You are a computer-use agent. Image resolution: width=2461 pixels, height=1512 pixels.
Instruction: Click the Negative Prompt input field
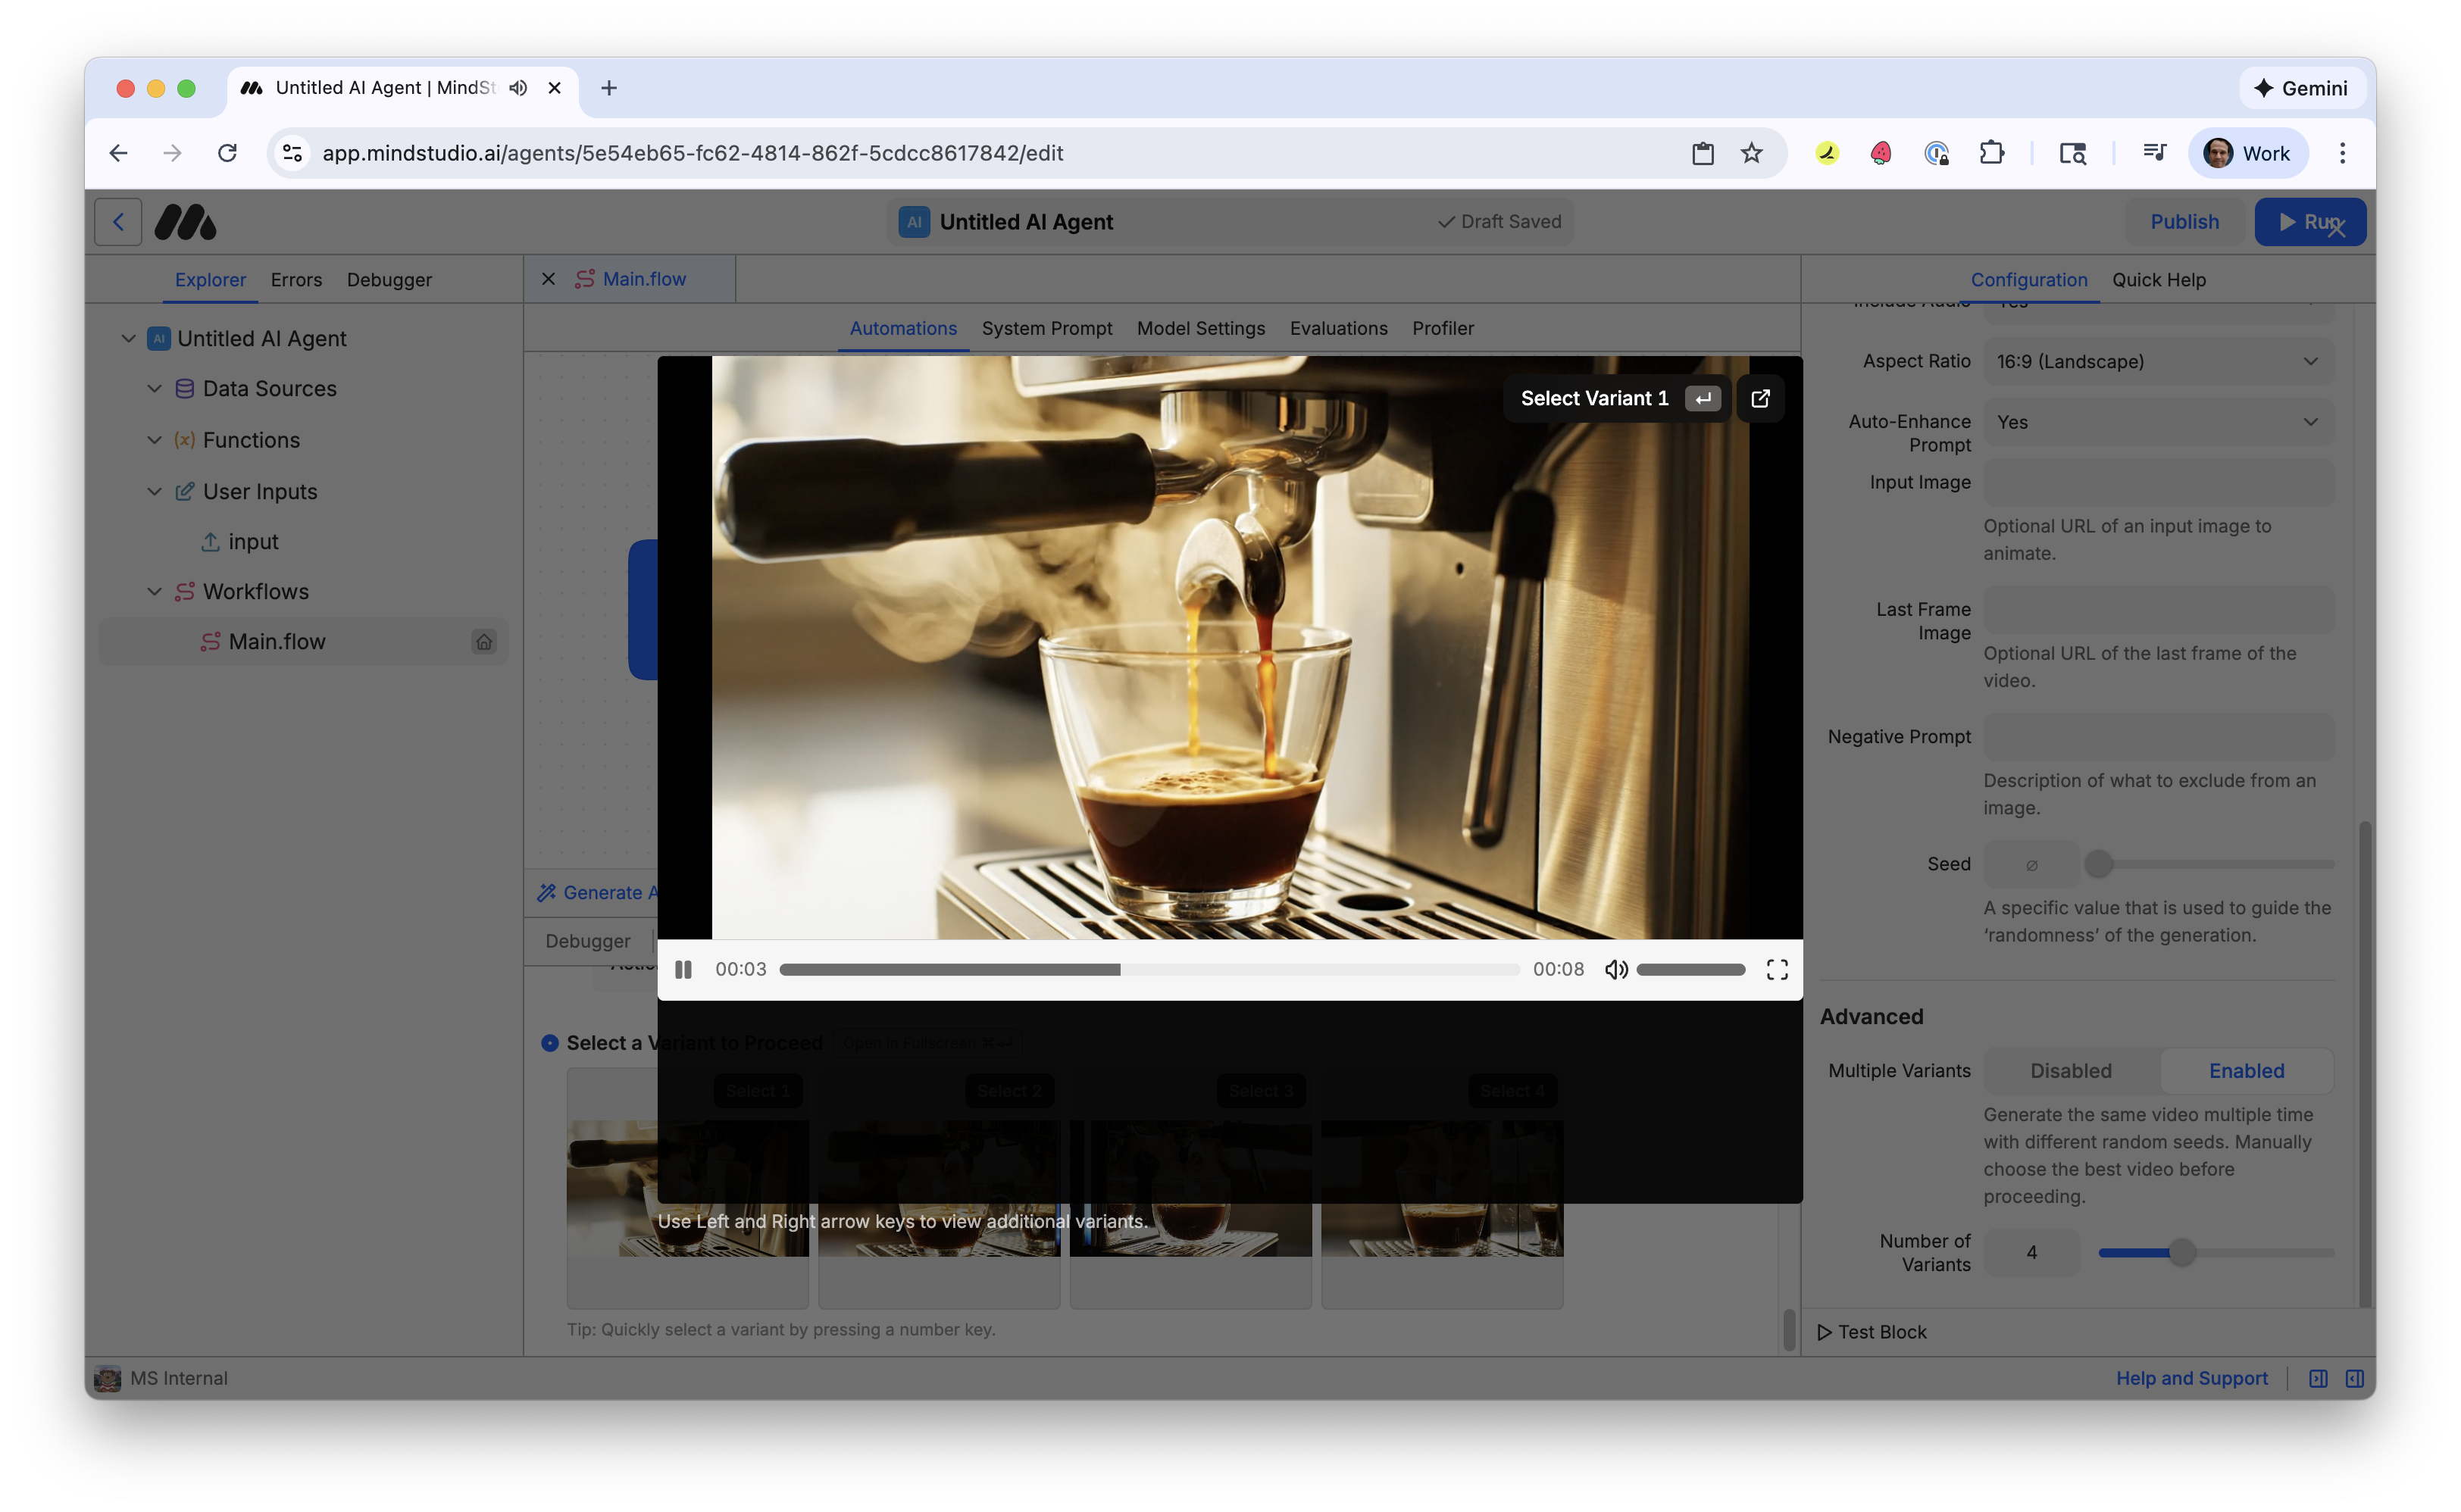pos(2159,737)
